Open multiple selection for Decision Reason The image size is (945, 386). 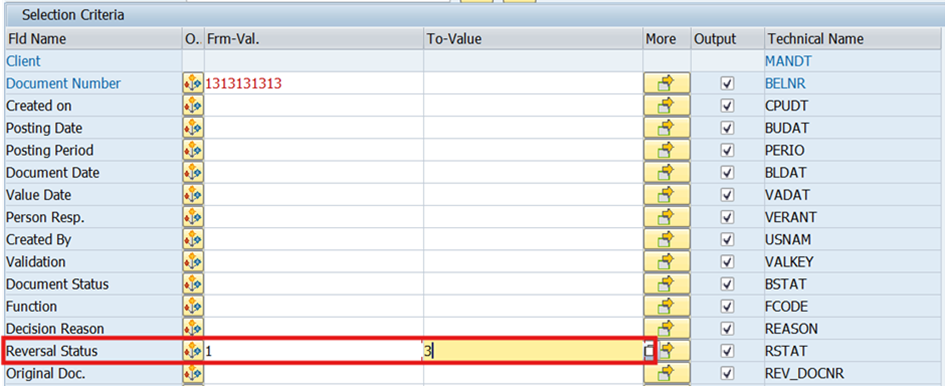667,328
